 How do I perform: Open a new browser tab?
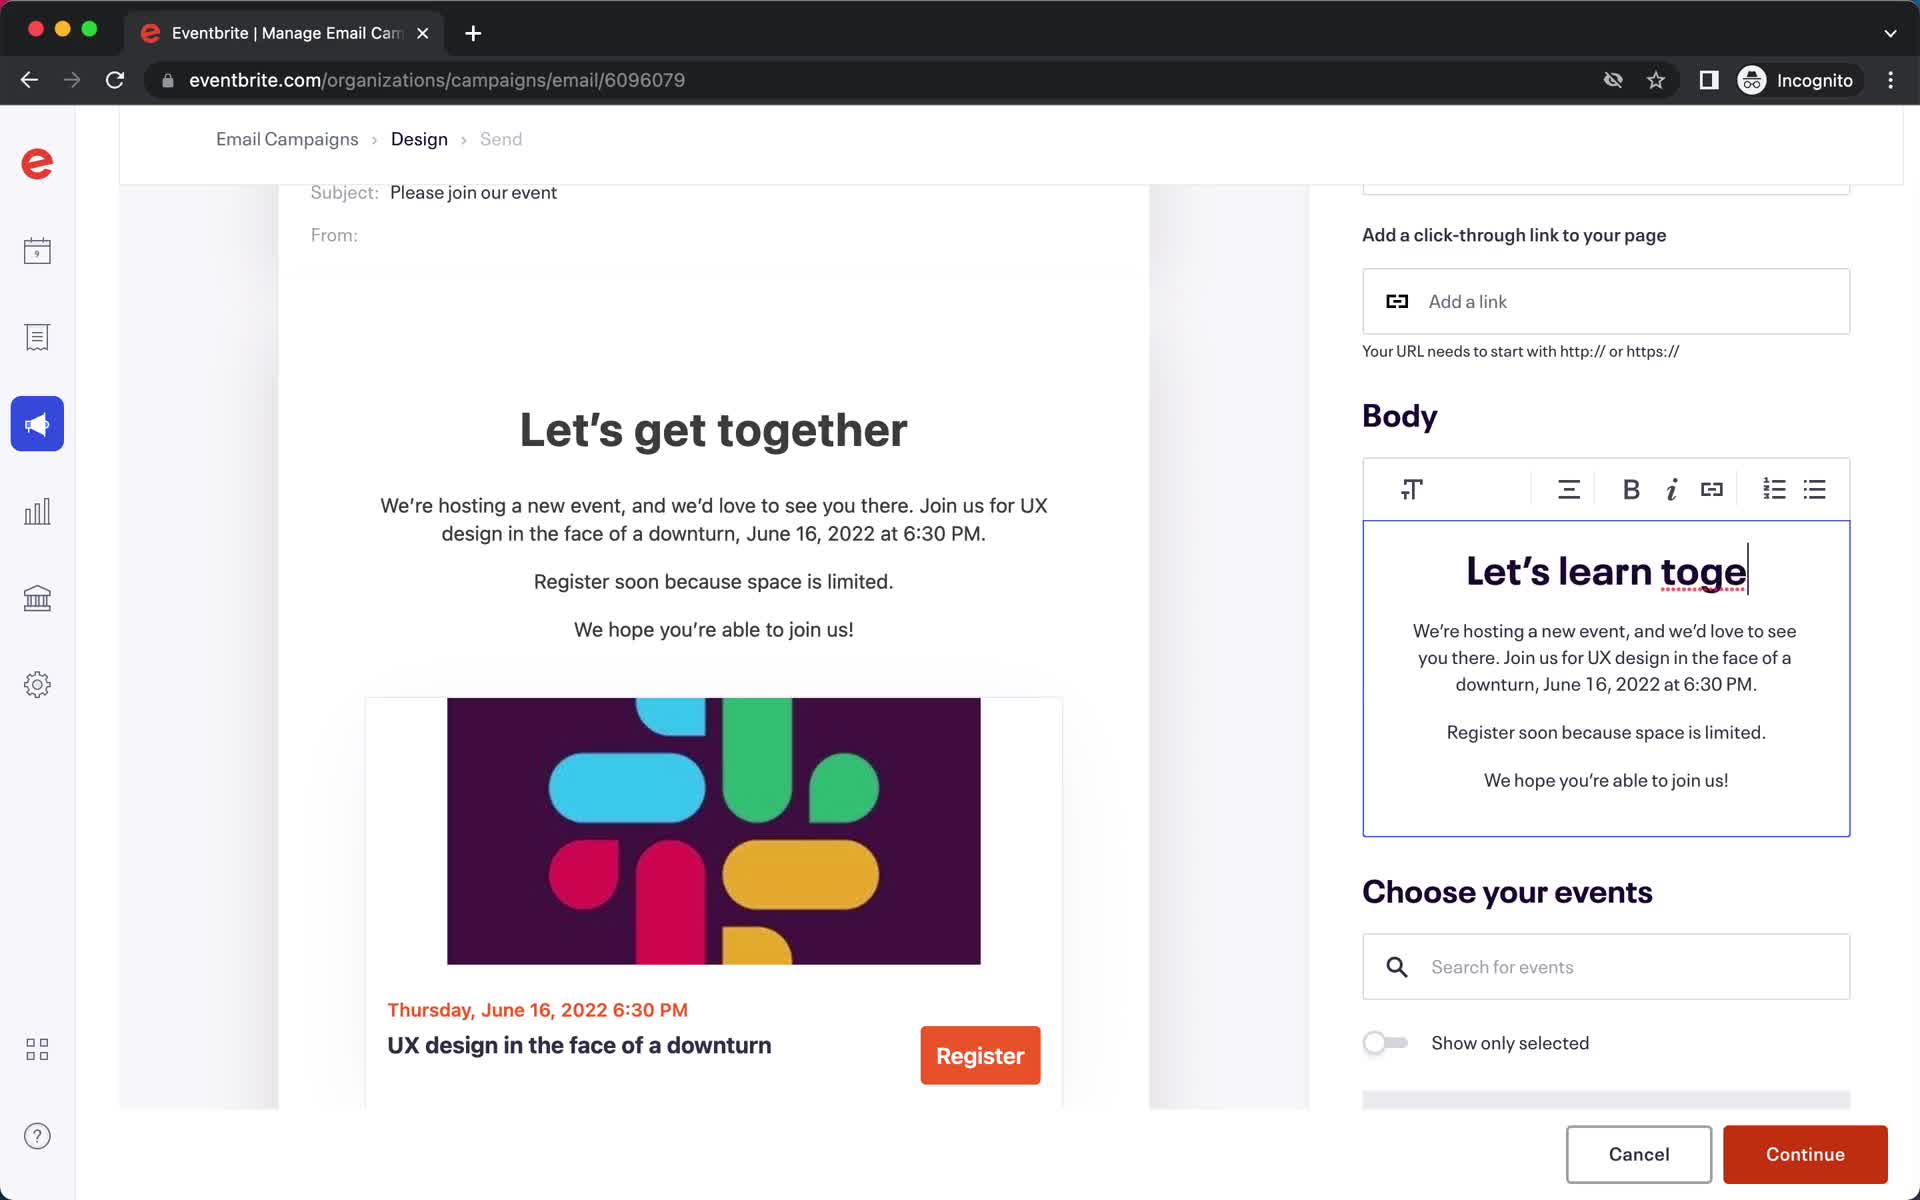click(x=473, y=33)
